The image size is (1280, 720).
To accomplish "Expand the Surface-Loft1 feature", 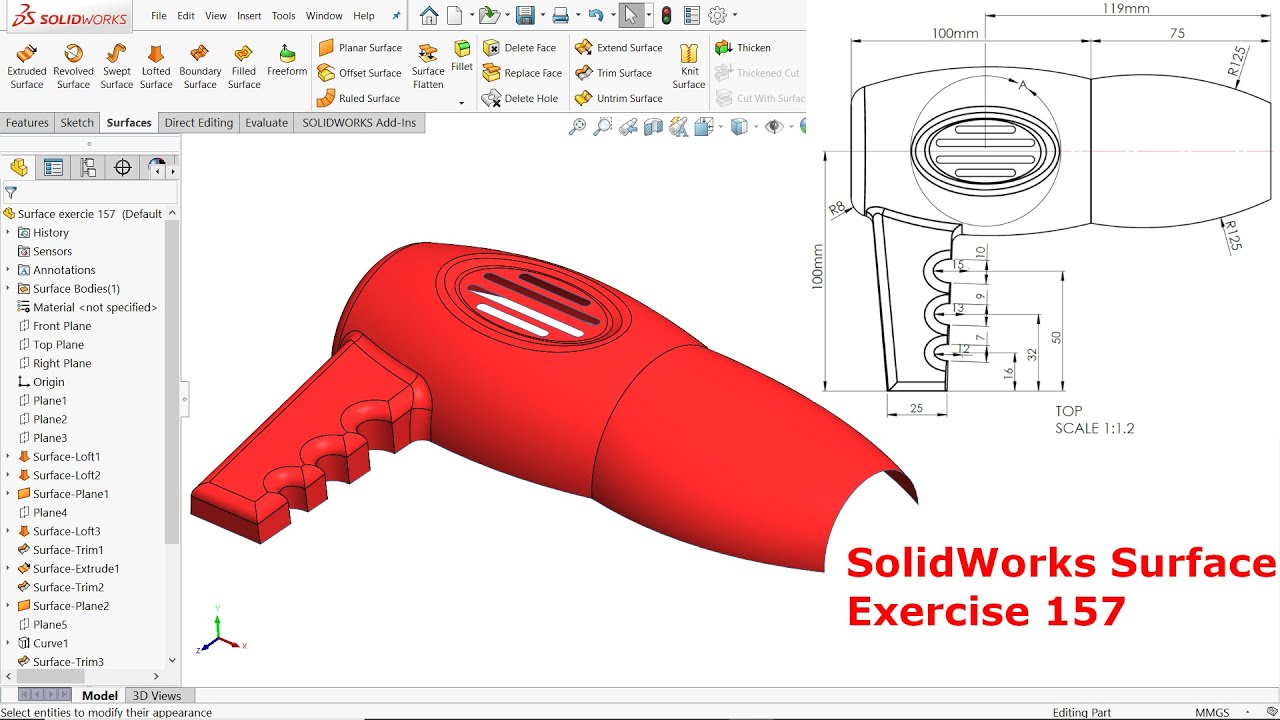I will click(8, 456).
